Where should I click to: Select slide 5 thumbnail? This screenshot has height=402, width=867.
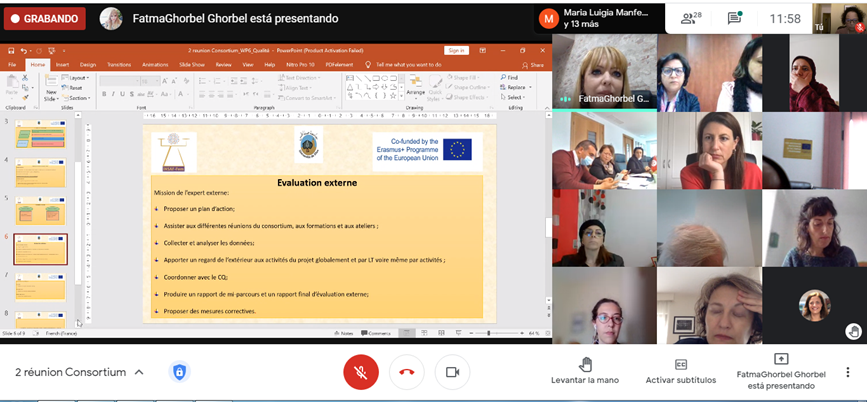click(40, 211)
